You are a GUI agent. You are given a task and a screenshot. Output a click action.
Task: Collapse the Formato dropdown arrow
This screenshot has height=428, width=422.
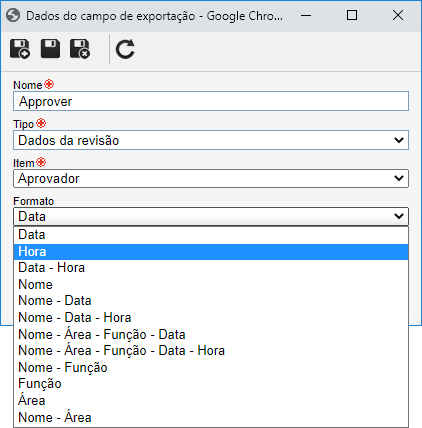399,216
